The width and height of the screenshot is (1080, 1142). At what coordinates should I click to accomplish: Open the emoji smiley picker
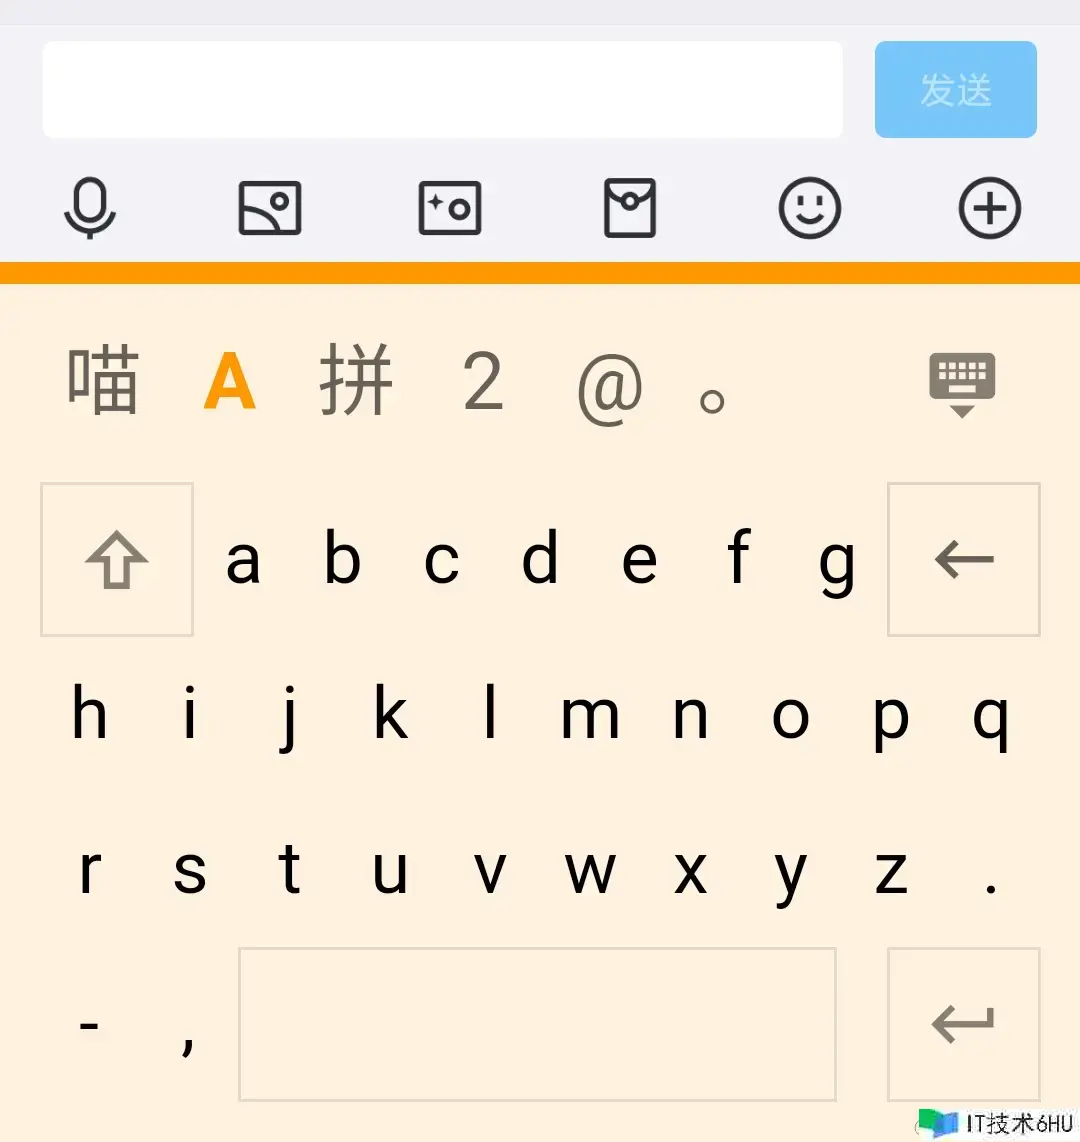point(810,208)
